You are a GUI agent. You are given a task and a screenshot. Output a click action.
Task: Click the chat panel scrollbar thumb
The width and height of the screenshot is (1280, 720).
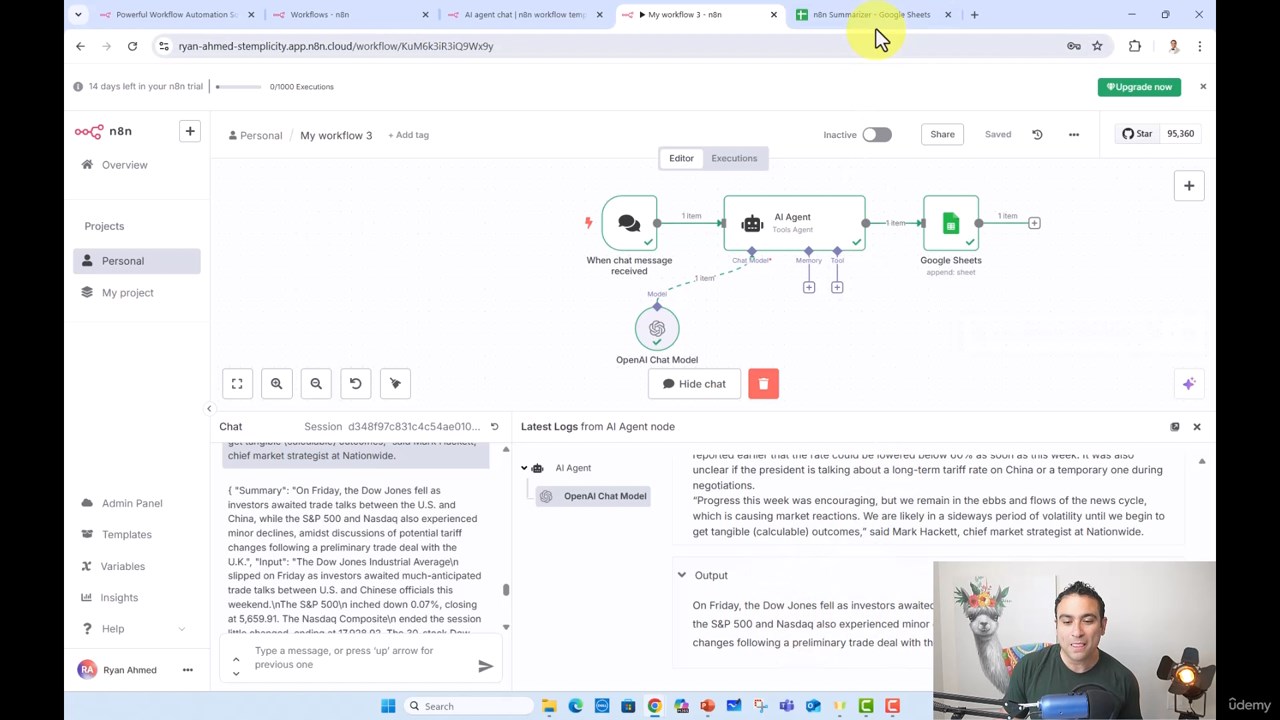pos(506,590)
